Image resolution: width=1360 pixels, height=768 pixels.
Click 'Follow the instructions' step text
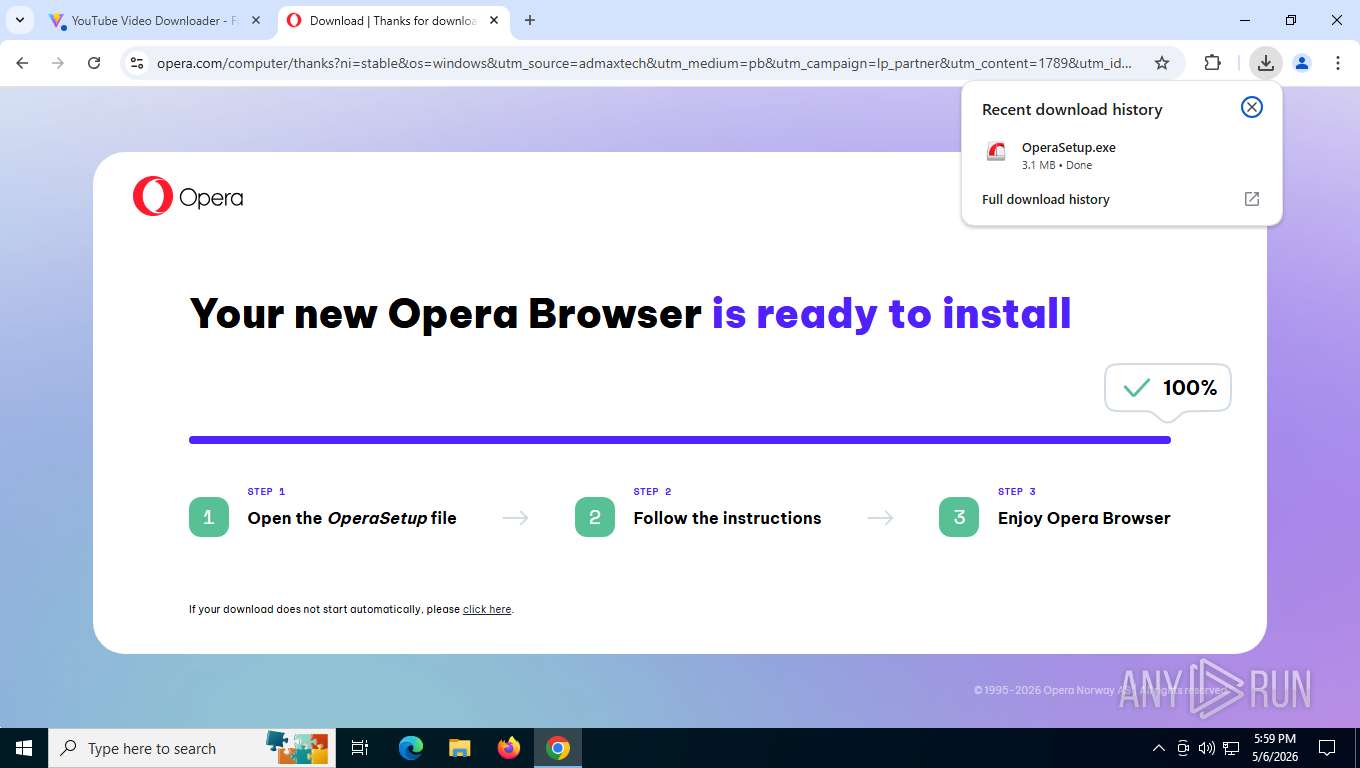pyautogui.click(x=727, y=518)
